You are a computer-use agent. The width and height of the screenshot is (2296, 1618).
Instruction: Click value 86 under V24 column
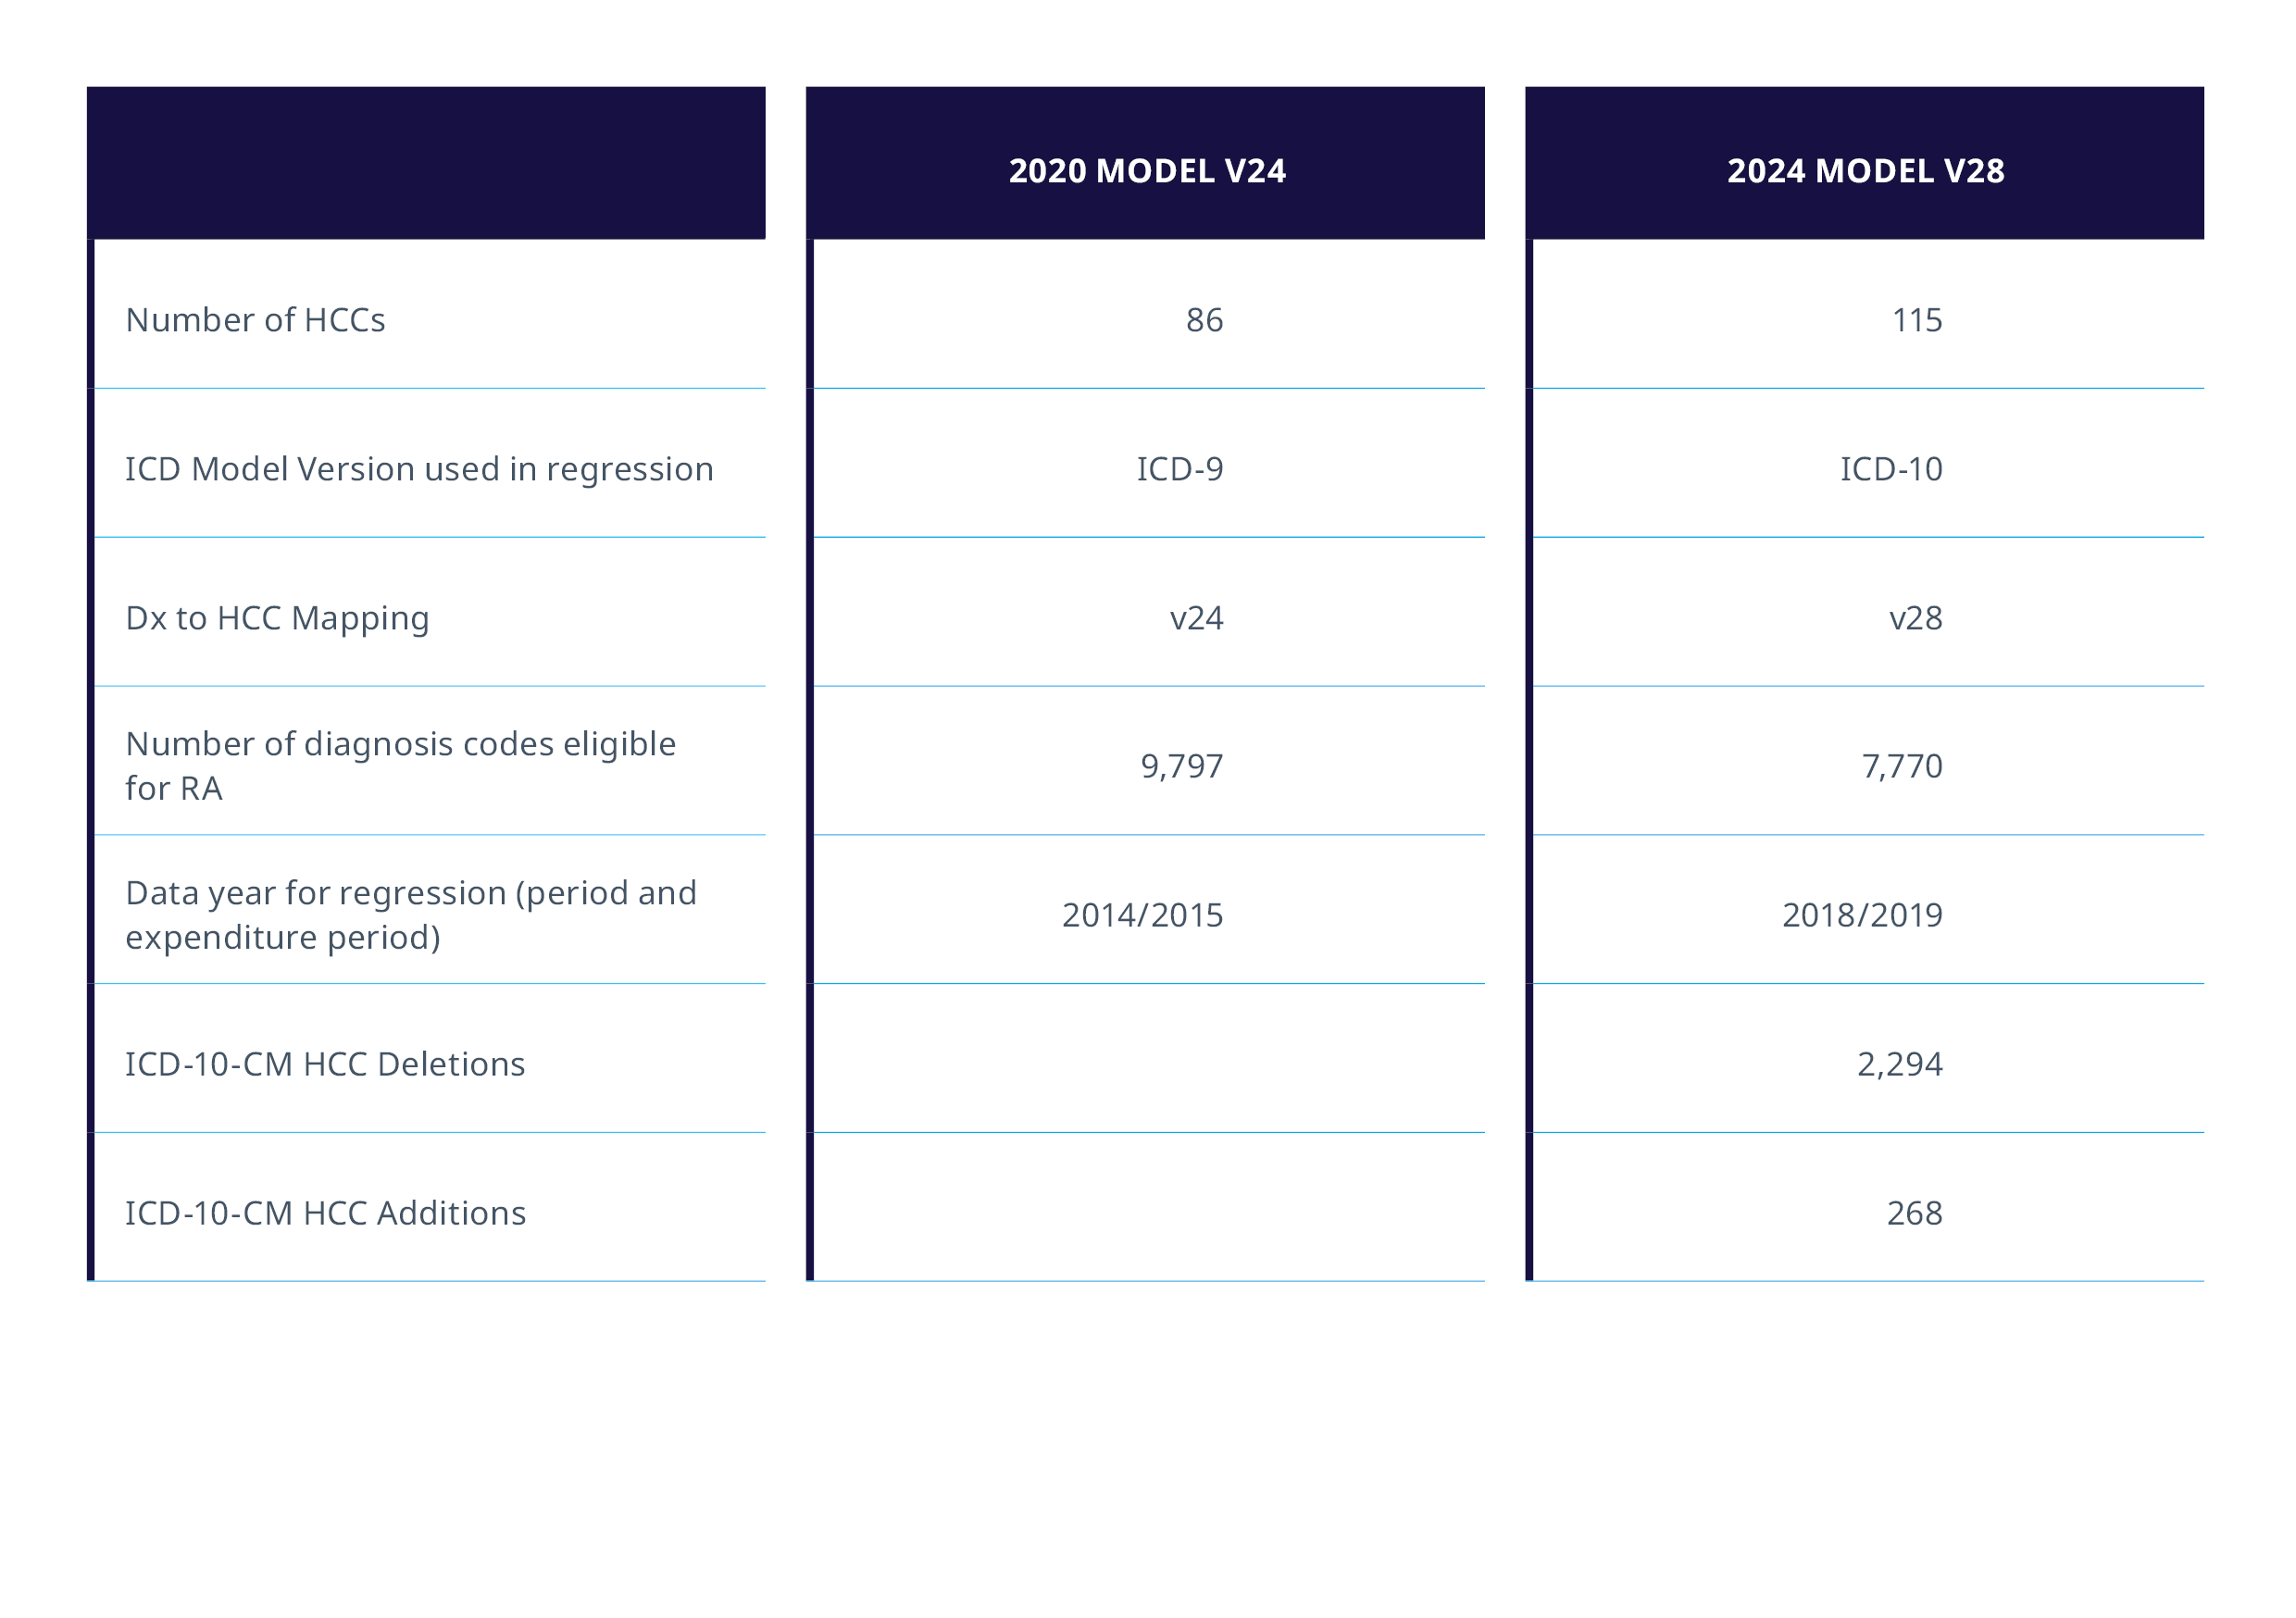(x=1204, y=320)
